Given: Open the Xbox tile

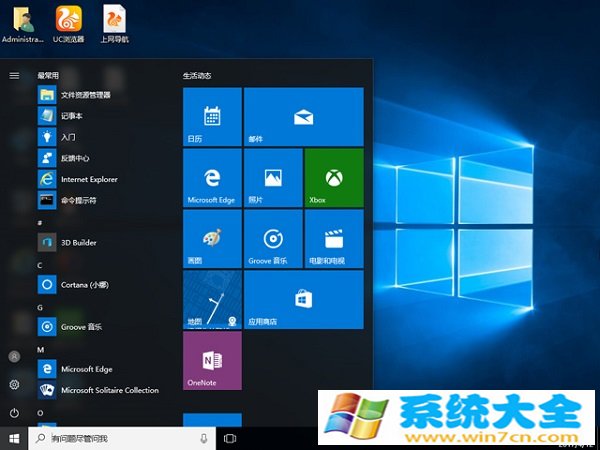Looking at the screenshot, I should pos(334,178).
